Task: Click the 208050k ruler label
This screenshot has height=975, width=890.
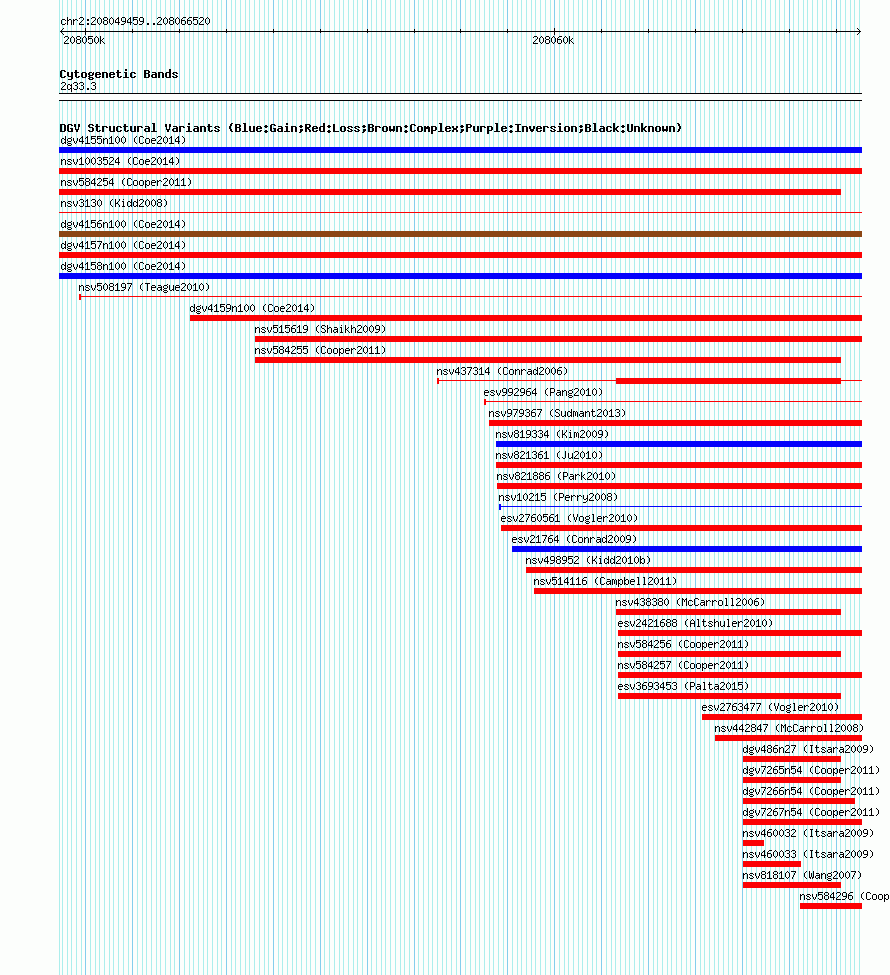Action: pos(84,40)
